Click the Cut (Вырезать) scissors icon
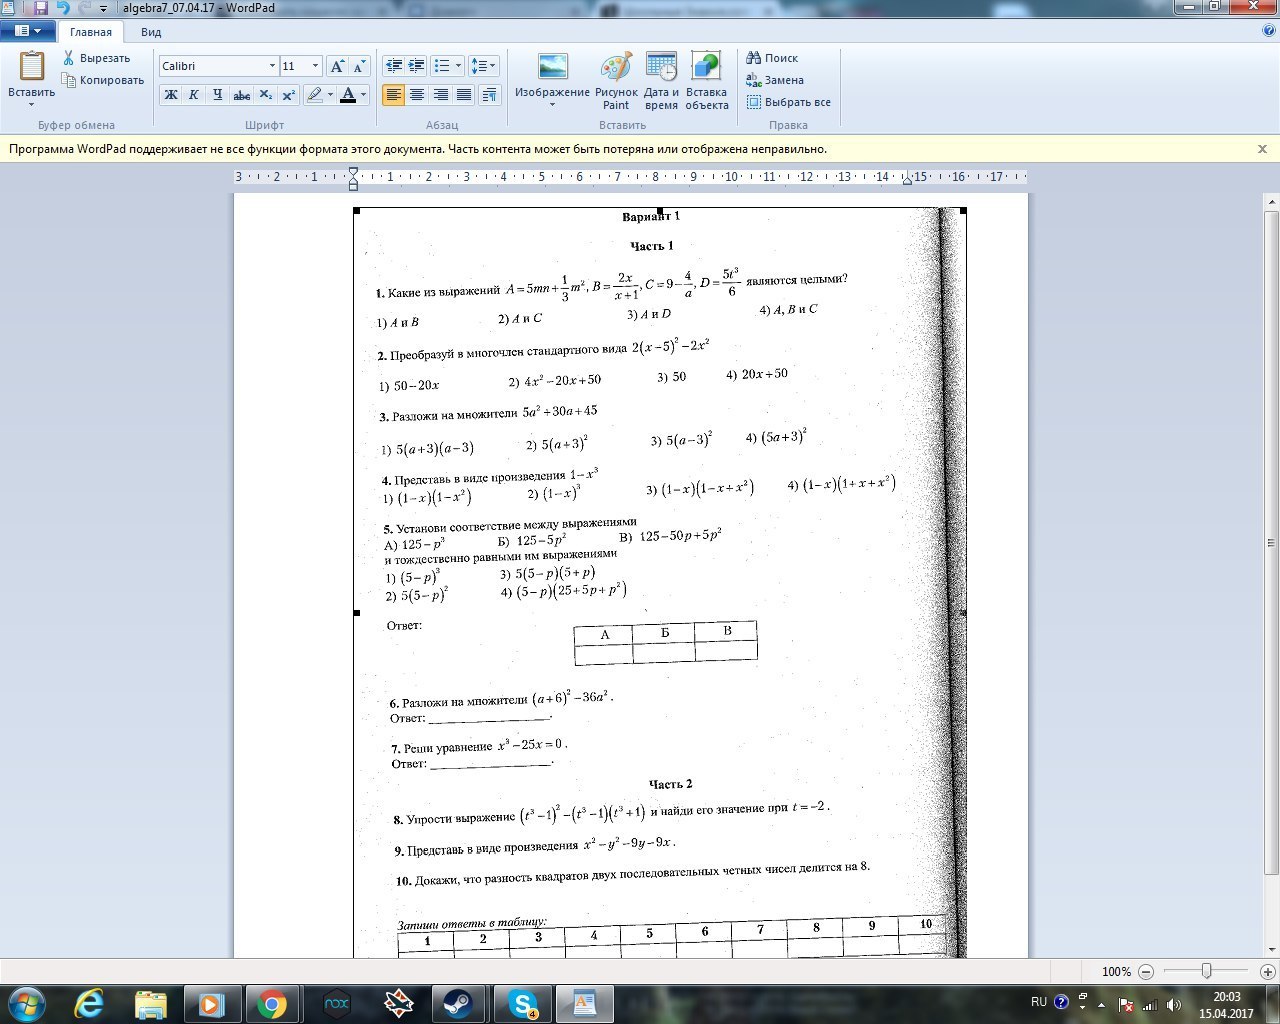1280x1024 pixels. tap(69, 58)
